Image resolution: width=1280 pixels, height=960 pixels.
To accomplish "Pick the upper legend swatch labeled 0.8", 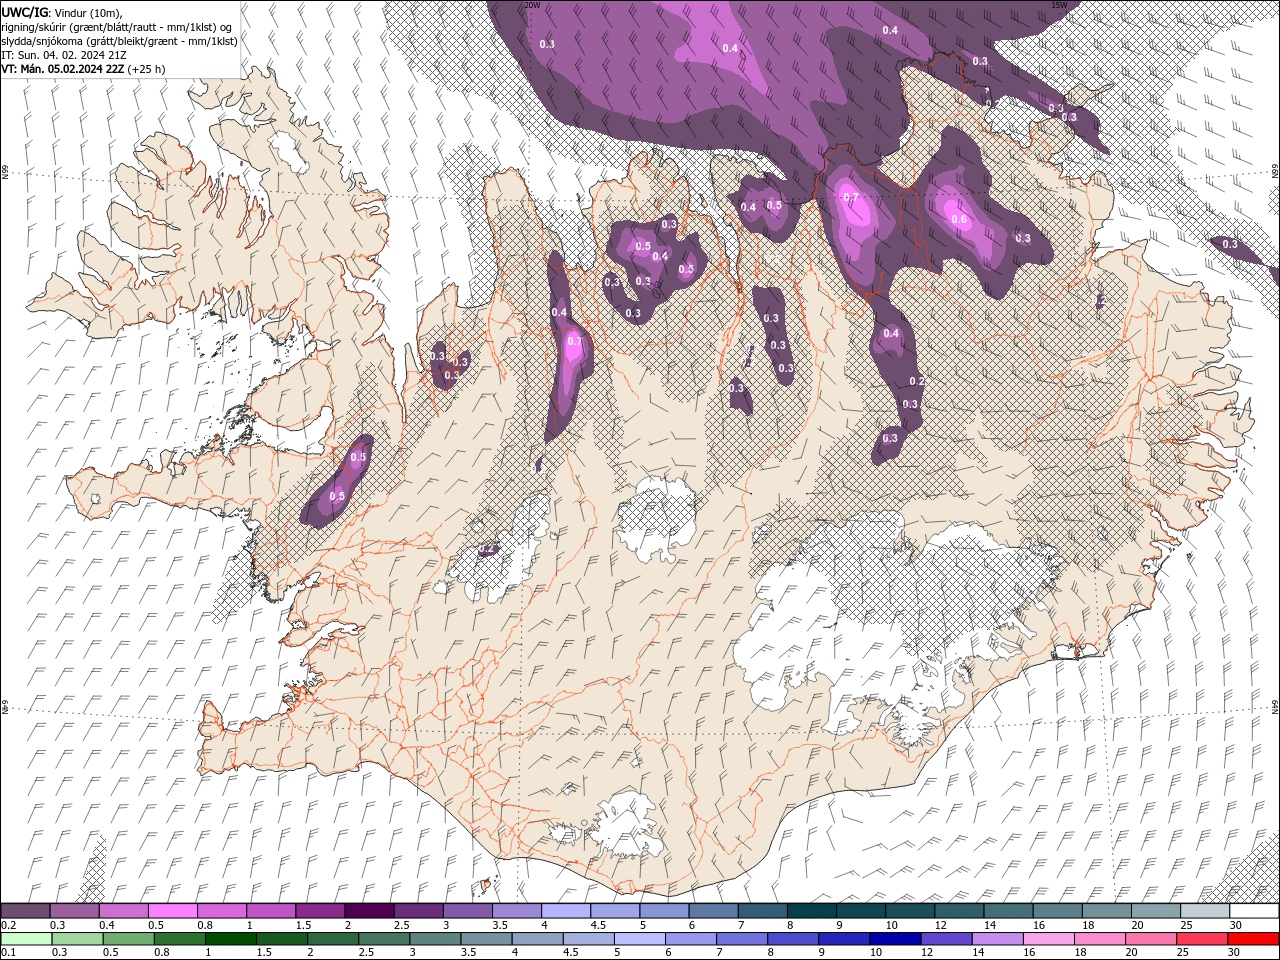I will pyautogui.click(x=222, y=910).
